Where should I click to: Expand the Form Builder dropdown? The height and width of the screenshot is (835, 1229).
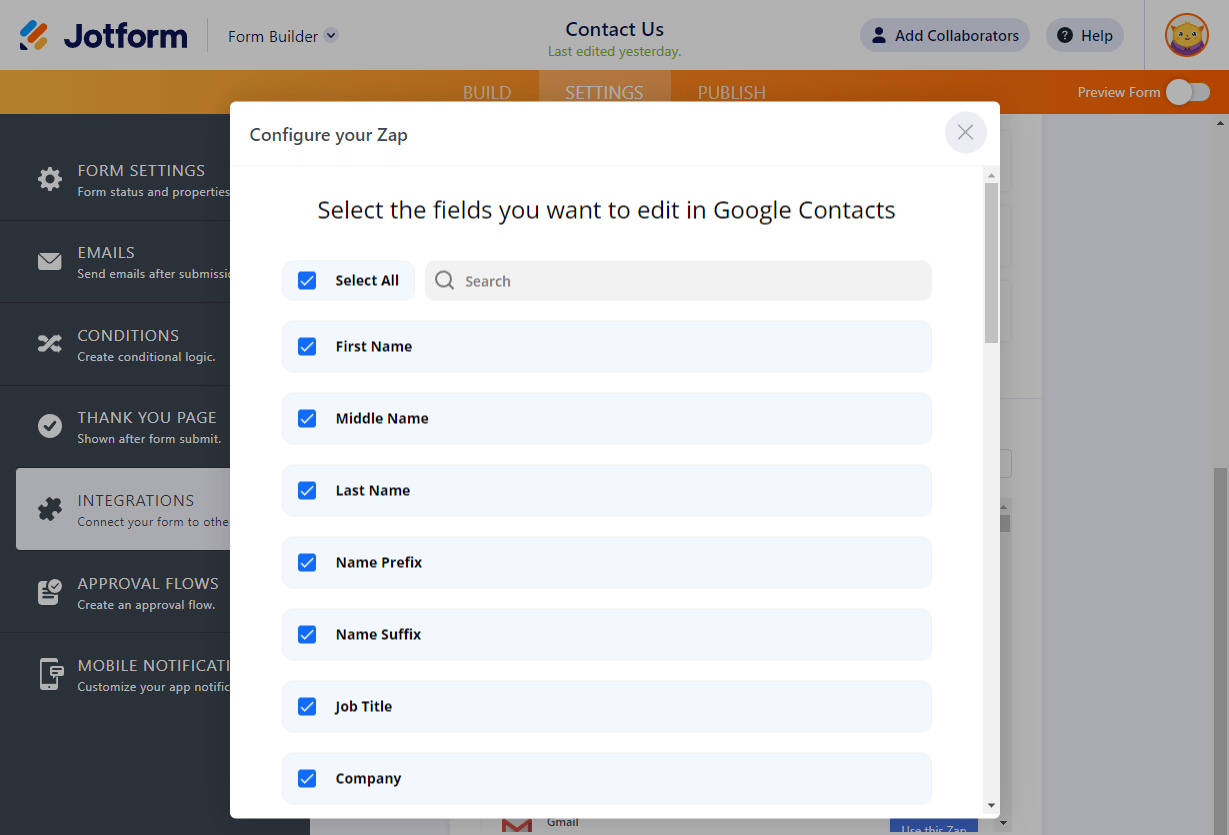331,35
